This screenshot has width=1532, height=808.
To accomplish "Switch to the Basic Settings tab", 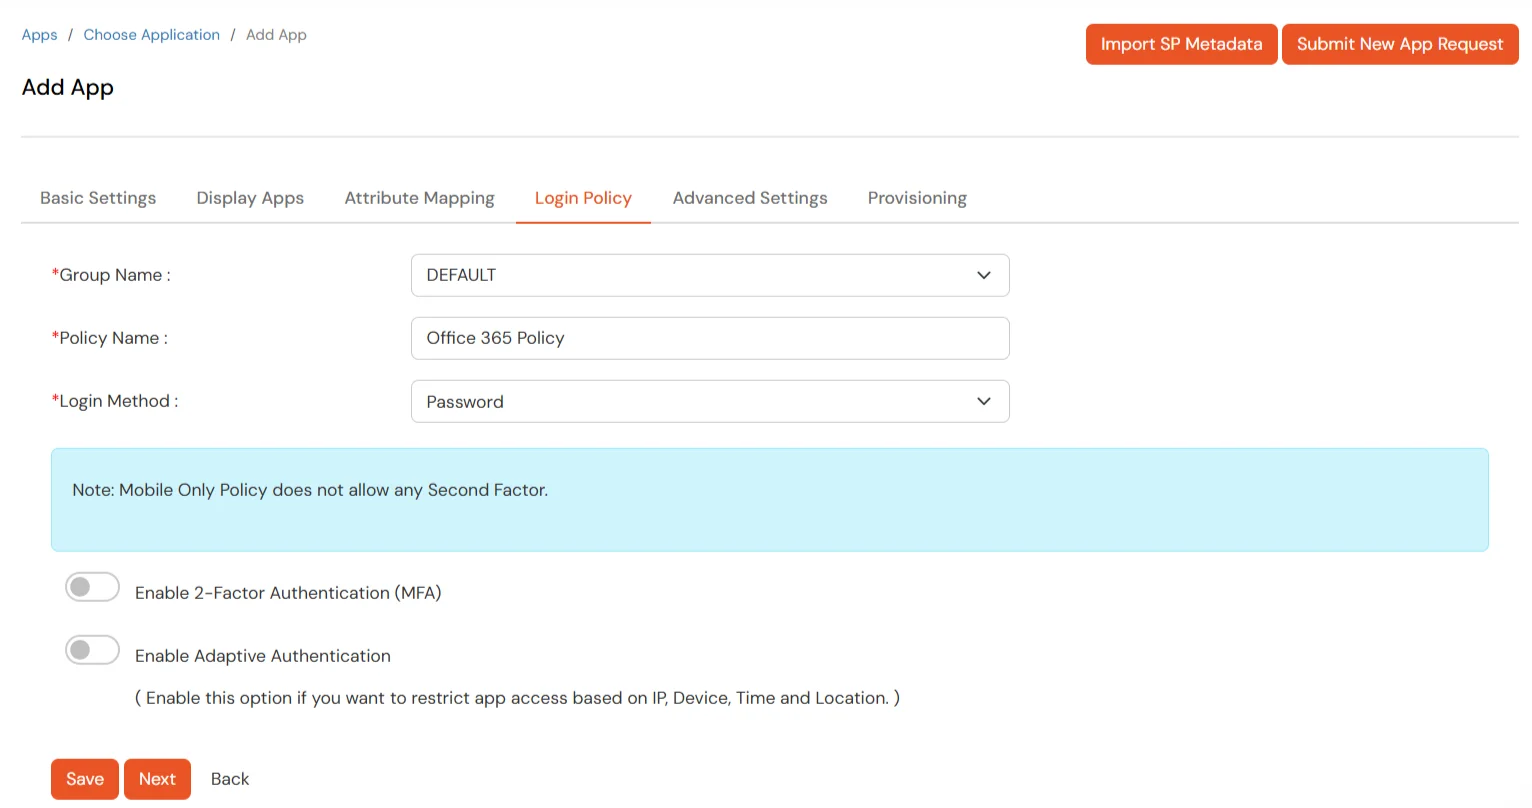I will tap(97, 197).
